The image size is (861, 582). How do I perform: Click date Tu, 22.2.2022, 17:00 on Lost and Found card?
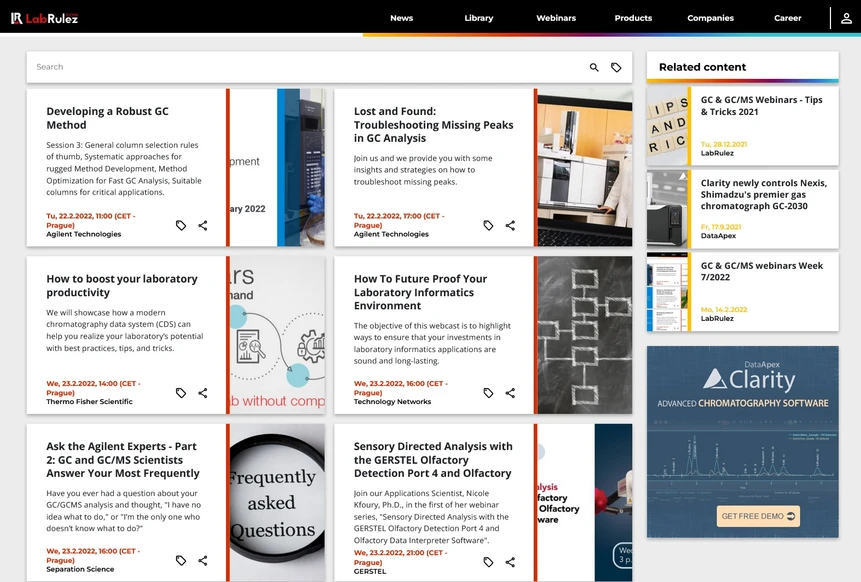pos(399,220)
